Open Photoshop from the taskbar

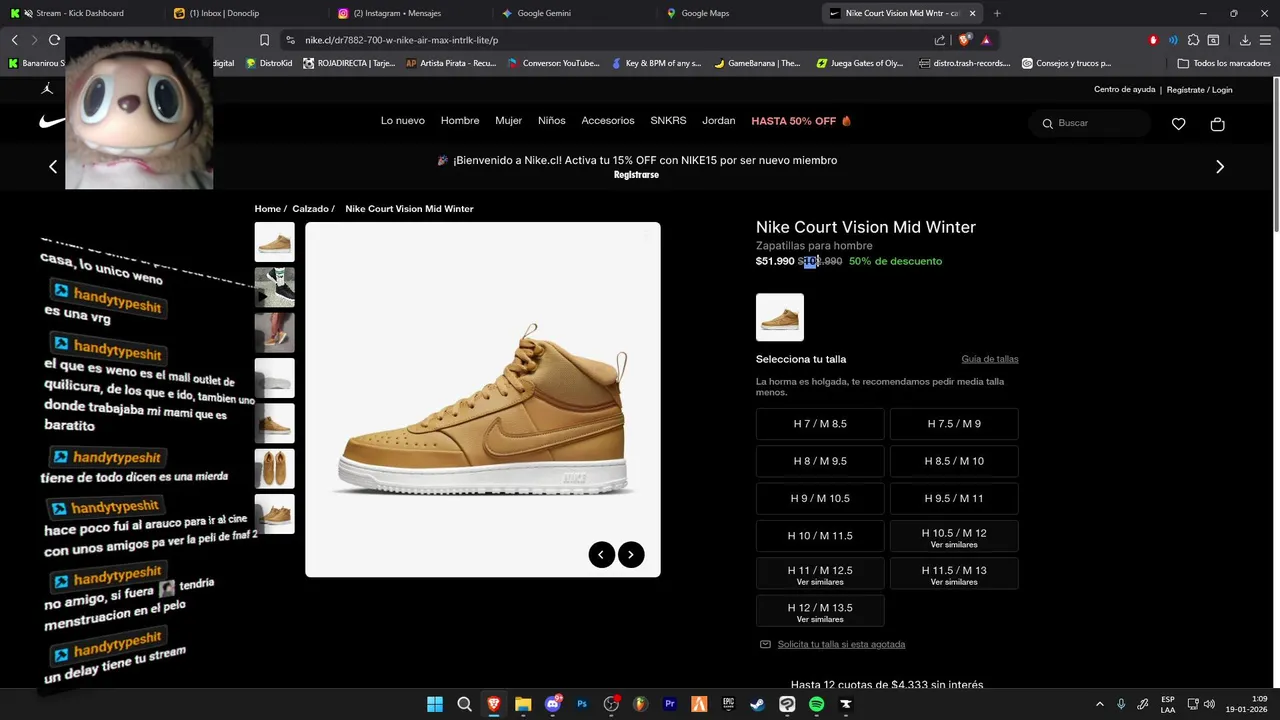click(582, 704)
